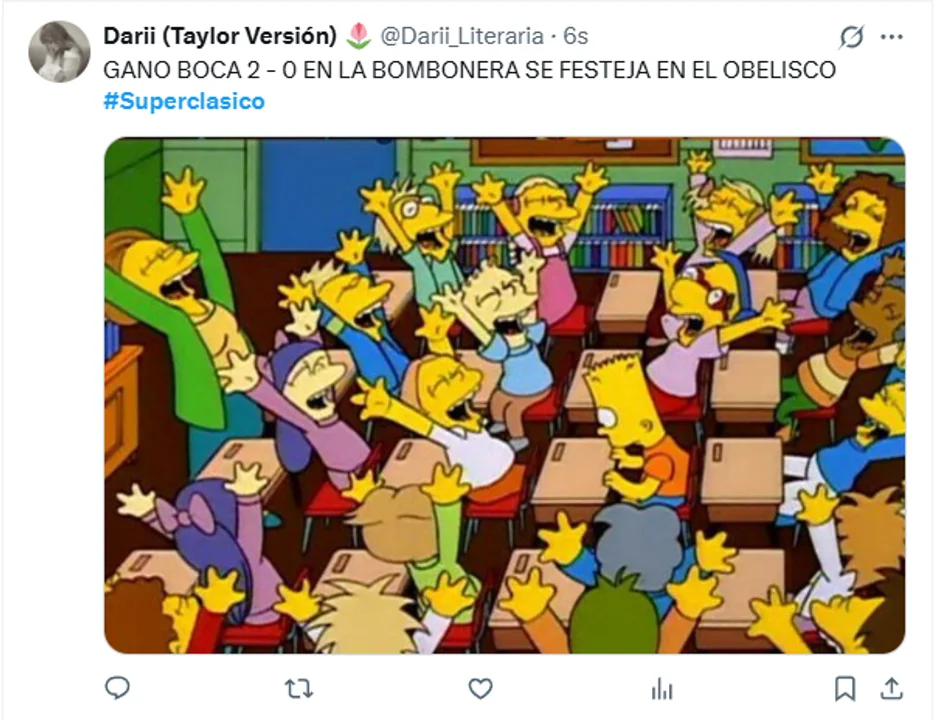Click the reply speech bubble icon
The width and height of the screenshot is (937, 720).
[117, 688]
